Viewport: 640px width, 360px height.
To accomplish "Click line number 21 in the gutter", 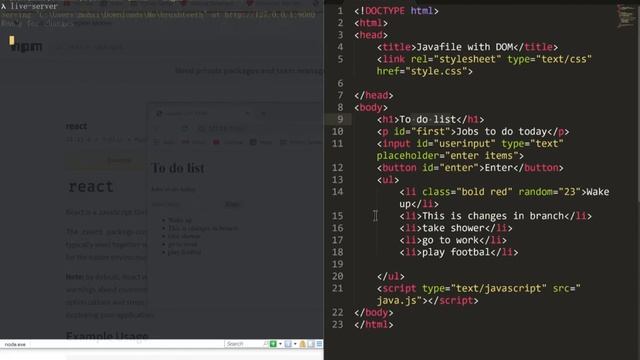I will [337, 288].
